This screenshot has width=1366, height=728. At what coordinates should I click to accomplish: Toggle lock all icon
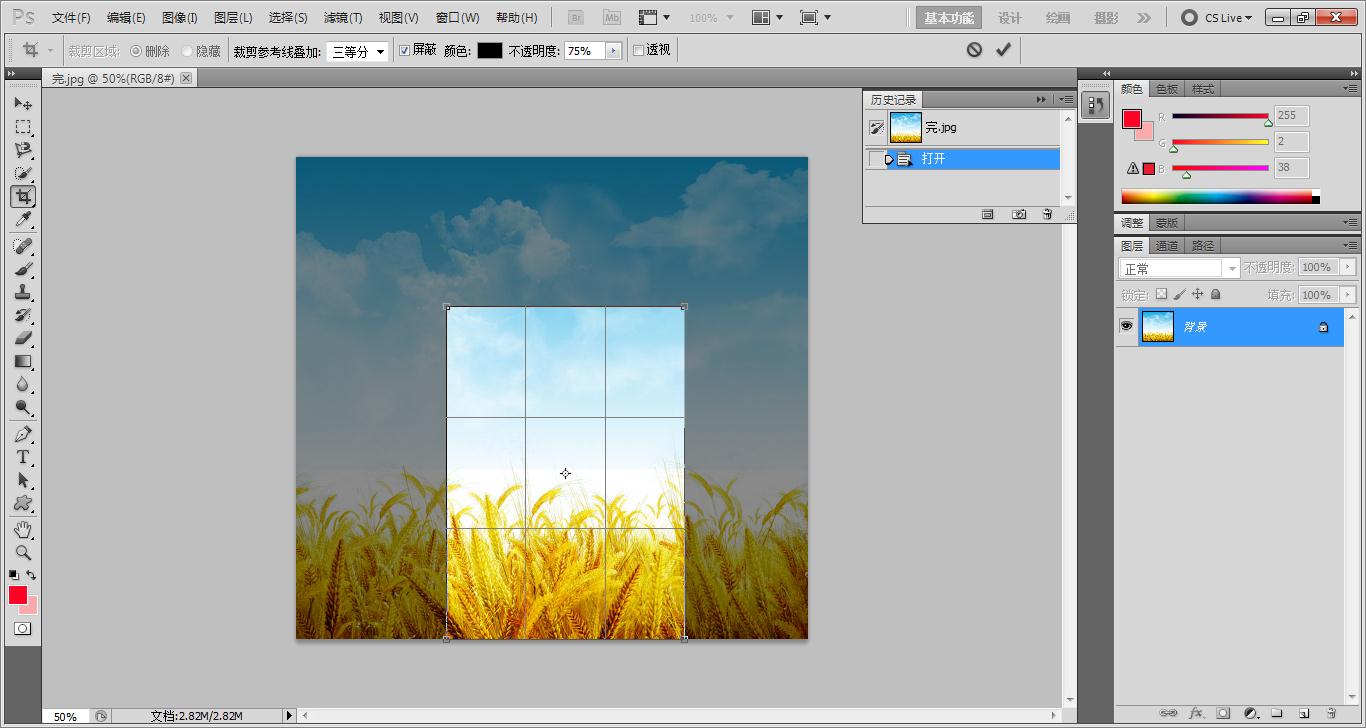pyautogui.click(x=1215, y=295)
